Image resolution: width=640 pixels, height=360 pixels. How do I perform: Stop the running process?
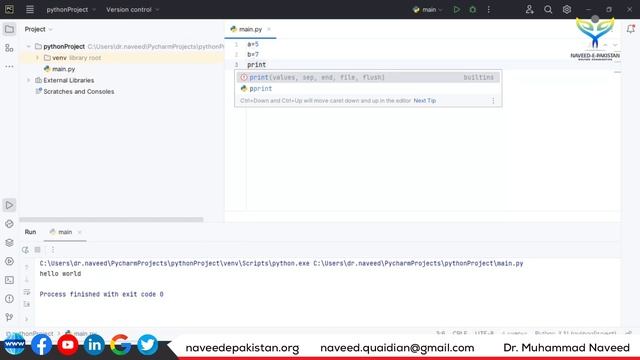click(38, 250)
